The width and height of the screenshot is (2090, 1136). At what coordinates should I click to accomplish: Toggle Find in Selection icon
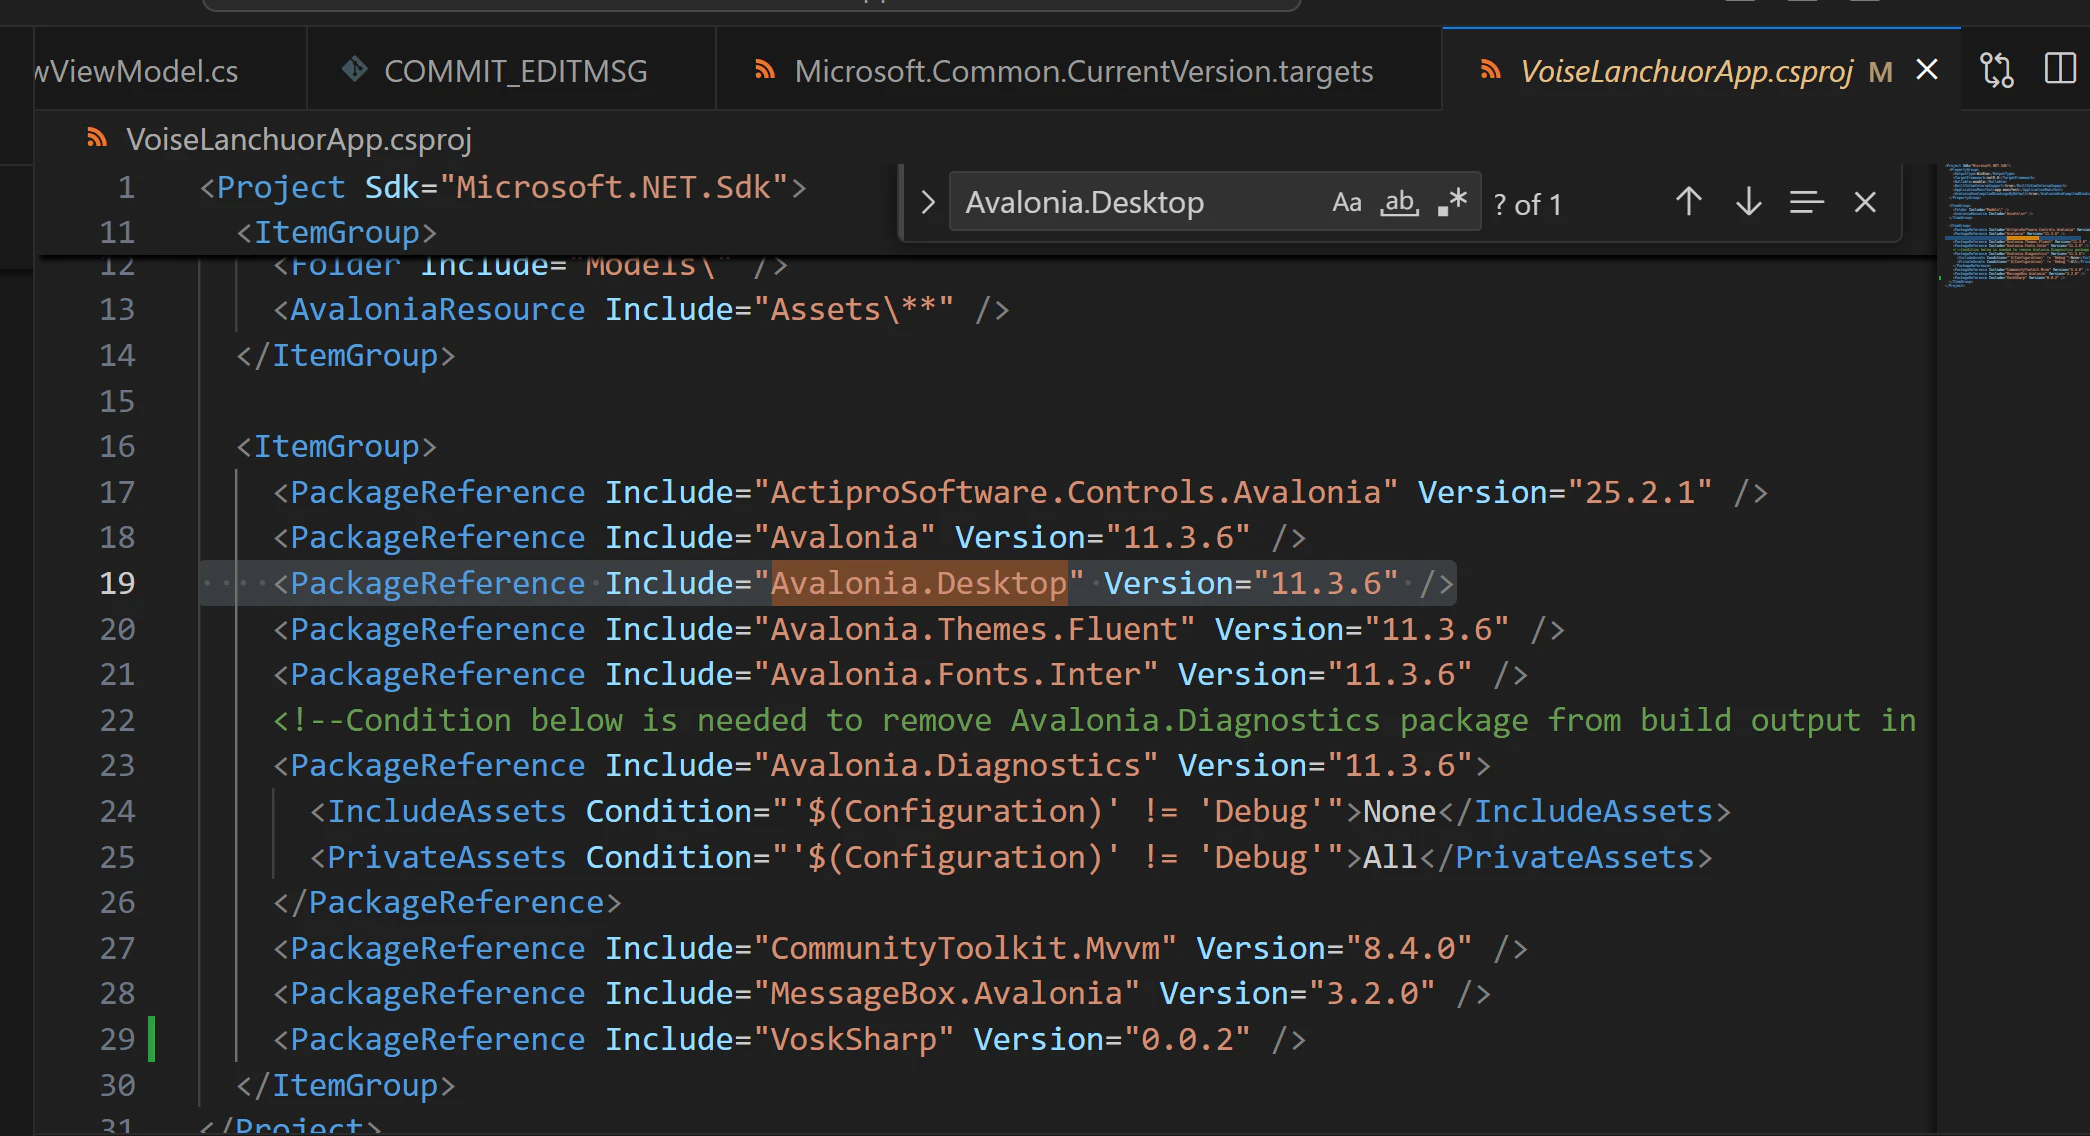(1806, 203)
